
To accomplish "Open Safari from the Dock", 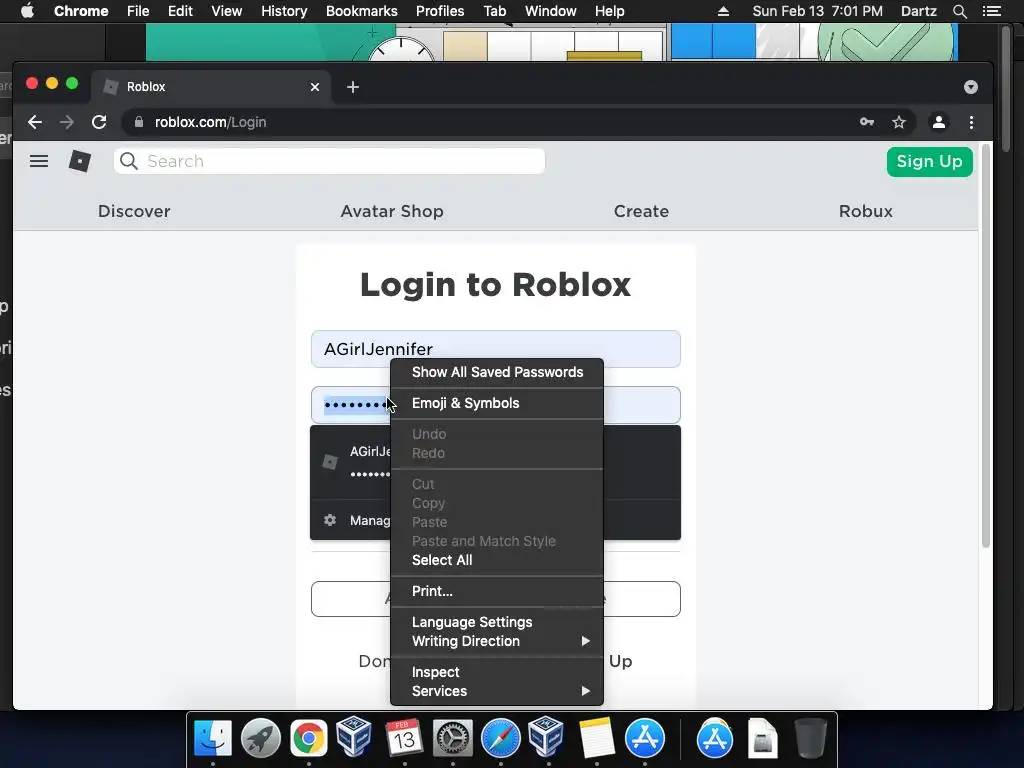I will (500, 738).
